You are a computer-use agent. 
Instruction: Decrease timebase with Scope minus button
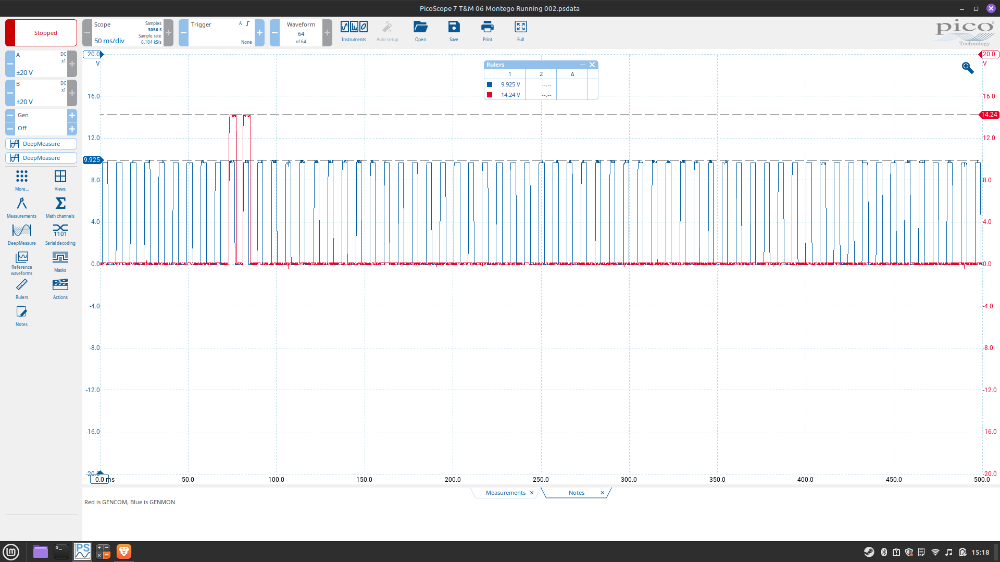click(87, 33)
